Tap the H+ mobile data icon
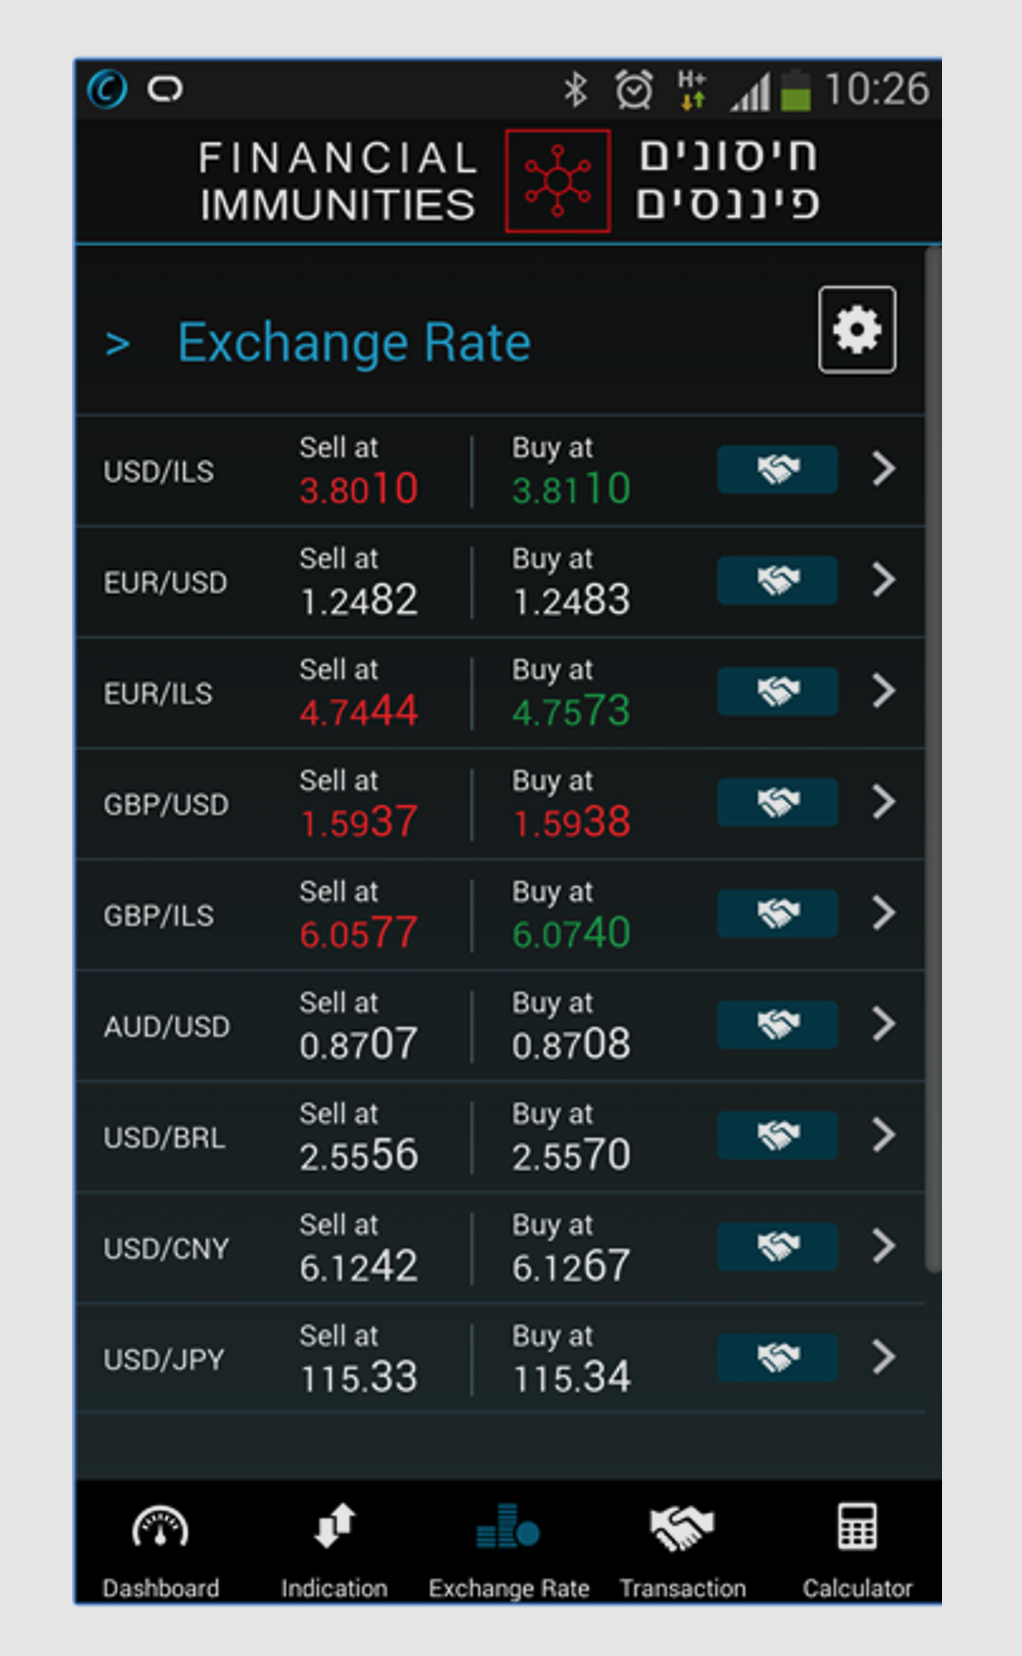This screenshot has height=1656, width=1022. 692,89
